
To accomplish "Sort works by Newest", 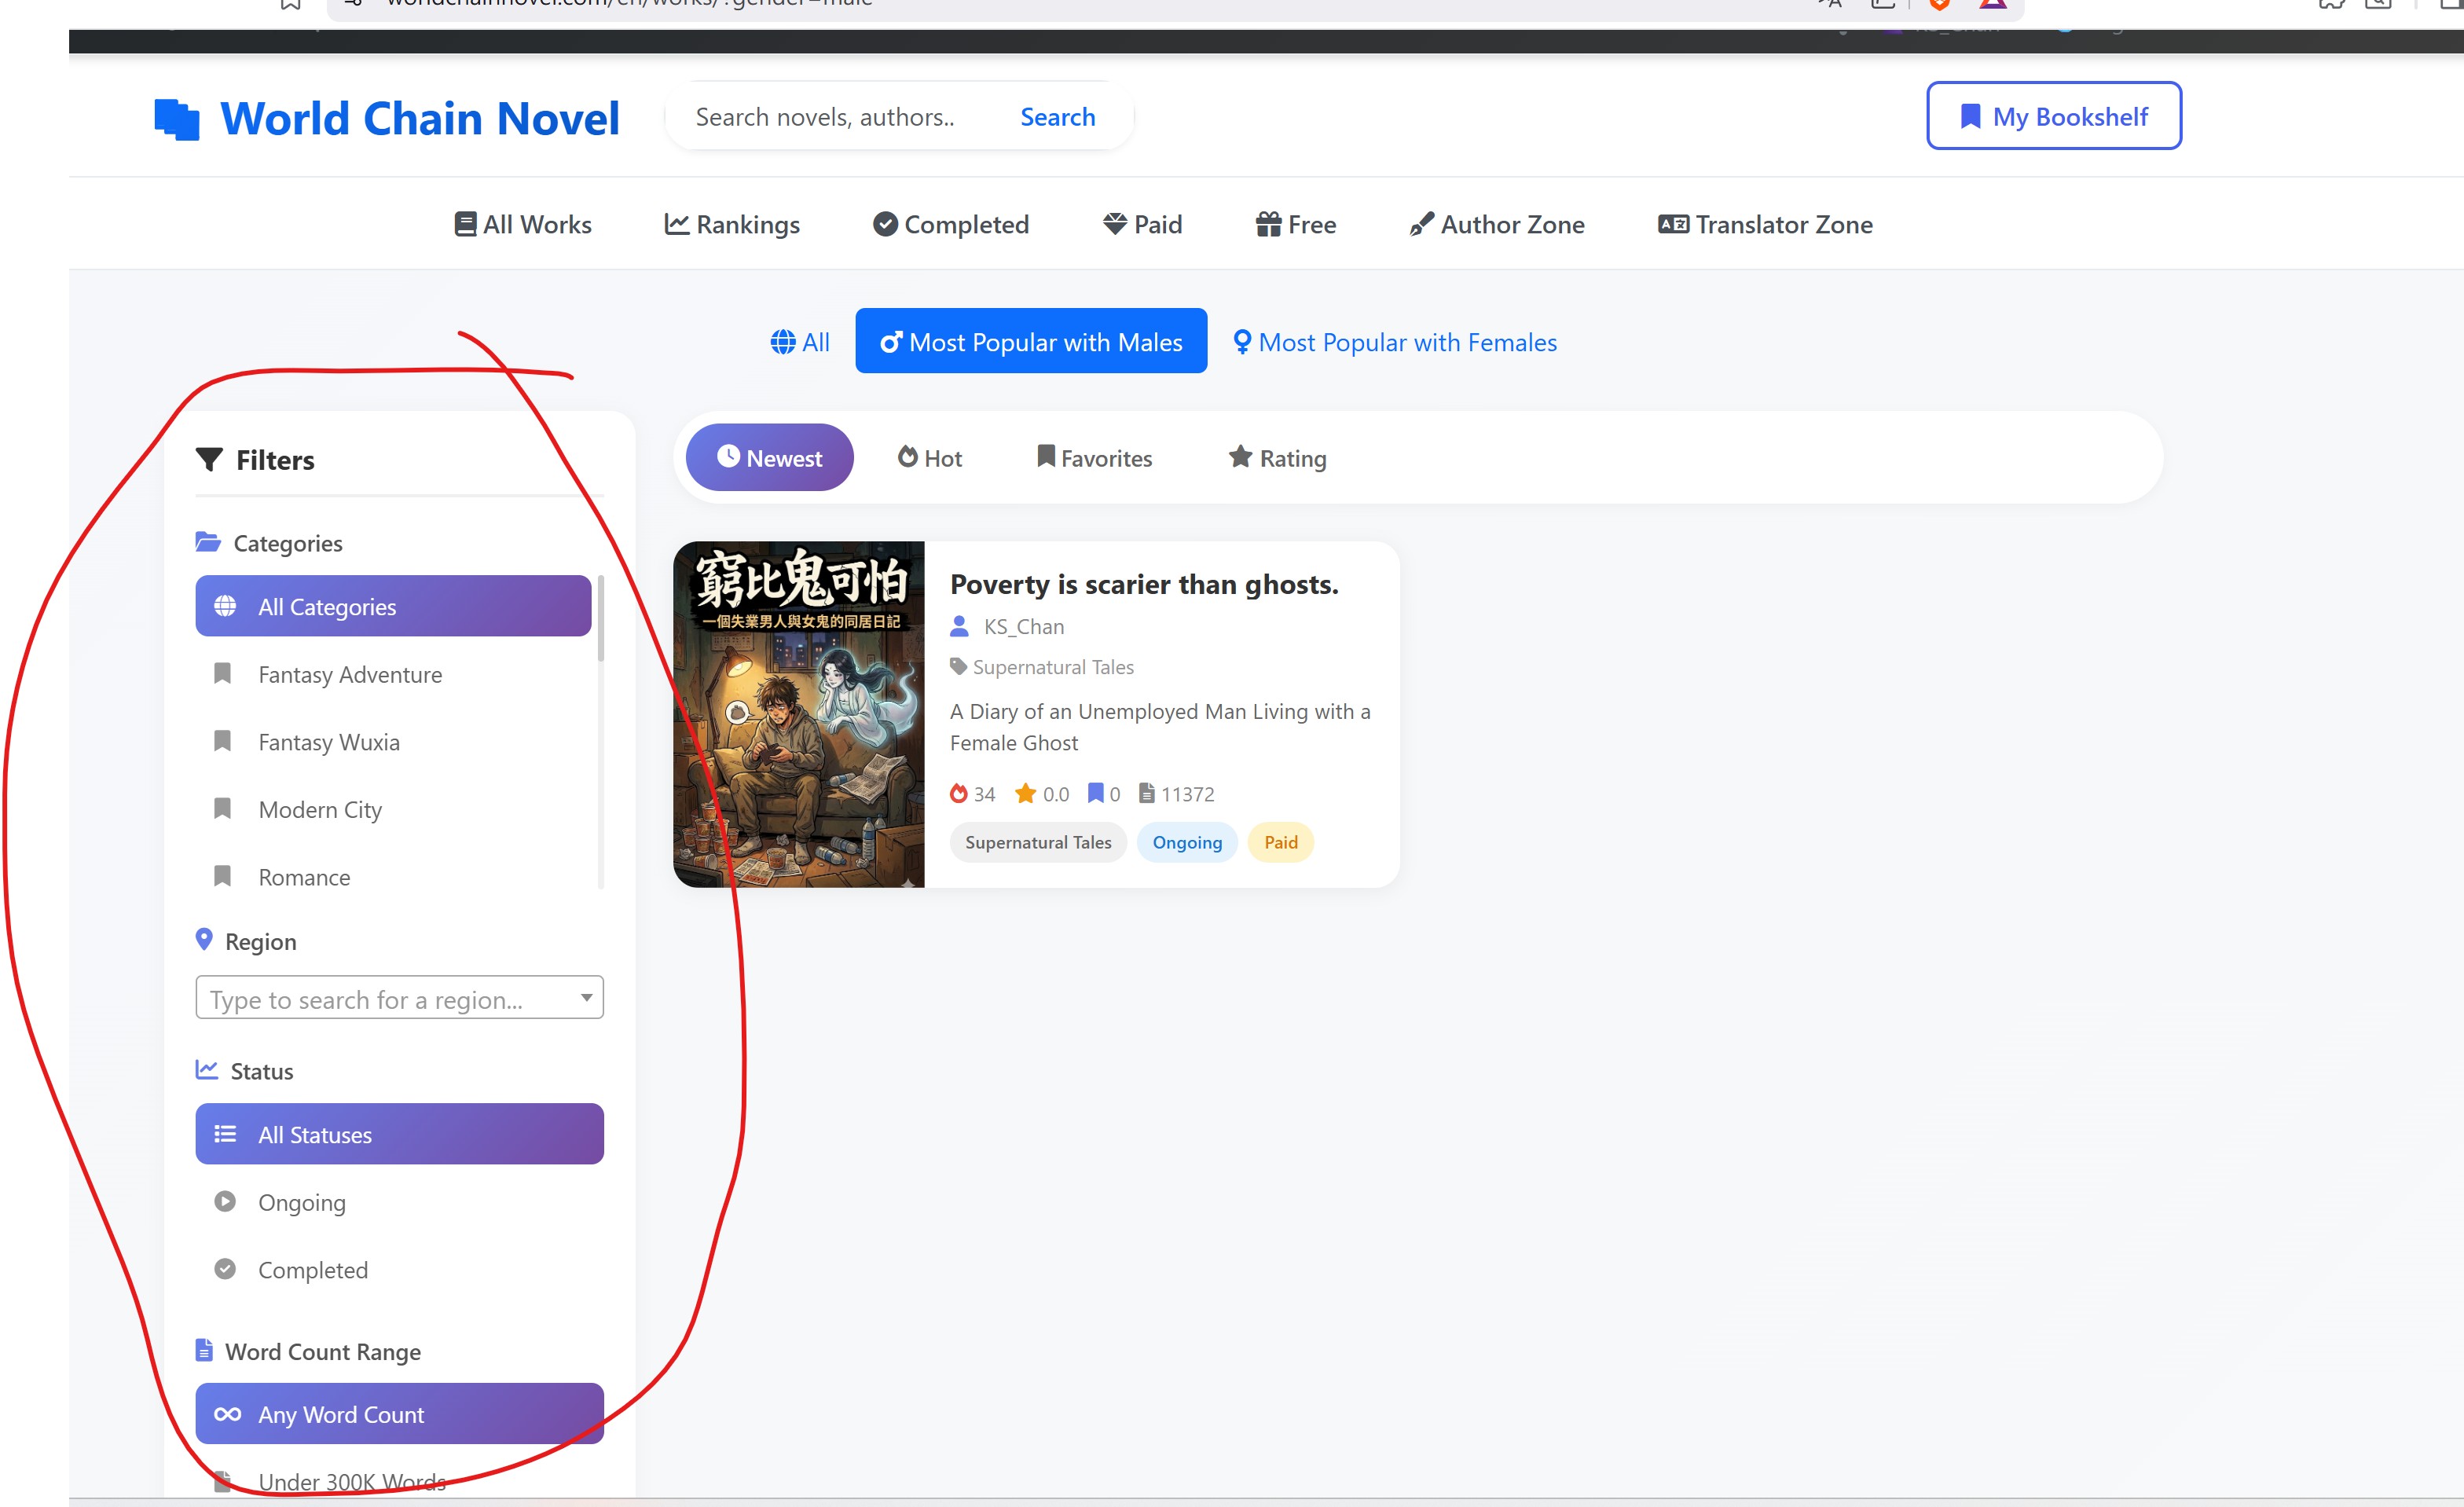I will (x=769, y=457).
